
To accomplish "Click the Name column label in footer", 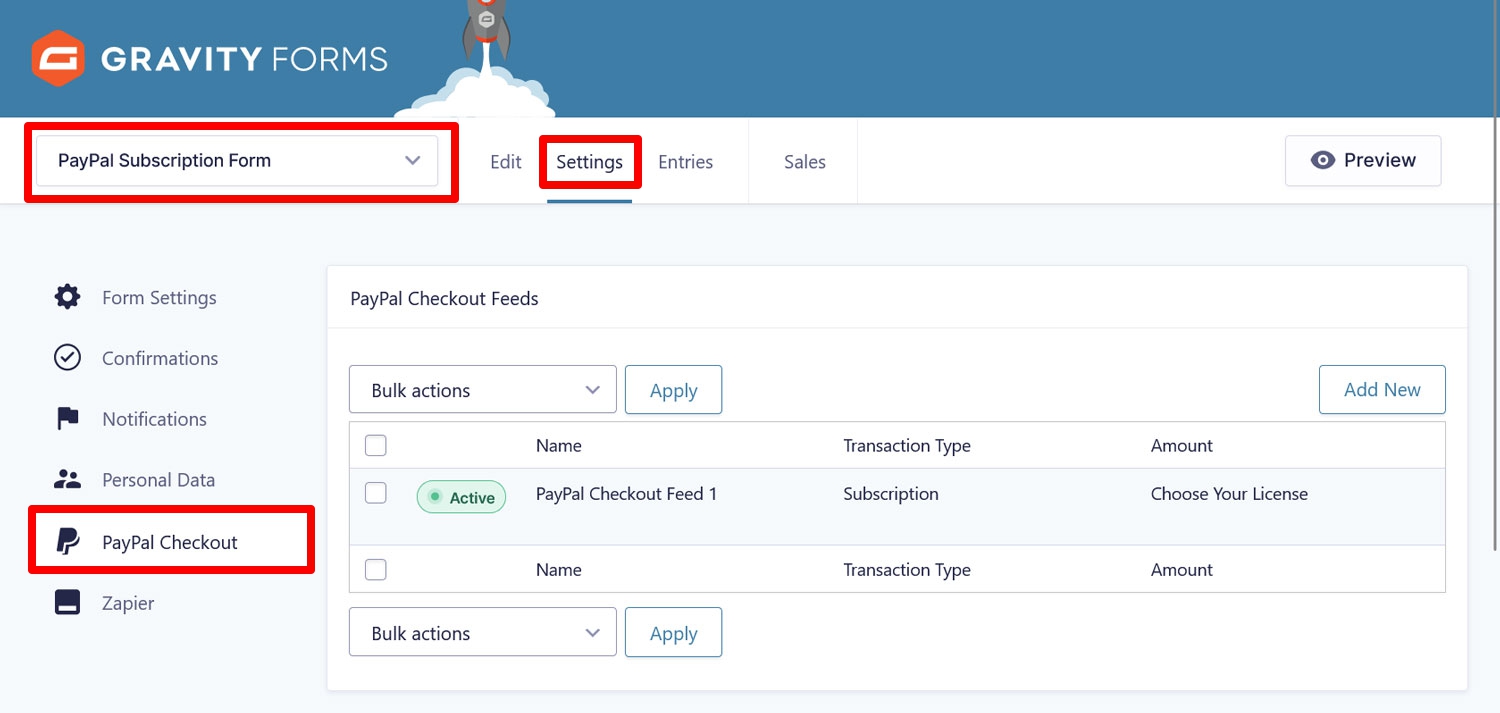I will pyautogui.click(x=558, y=570).
